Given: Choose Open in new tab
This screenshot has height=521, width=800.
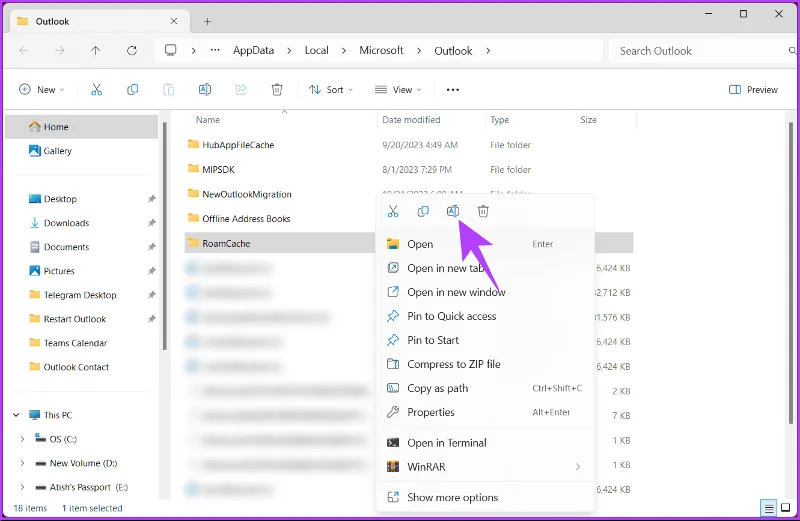Looking at the screenshot, I should click(x=485, y=268).
